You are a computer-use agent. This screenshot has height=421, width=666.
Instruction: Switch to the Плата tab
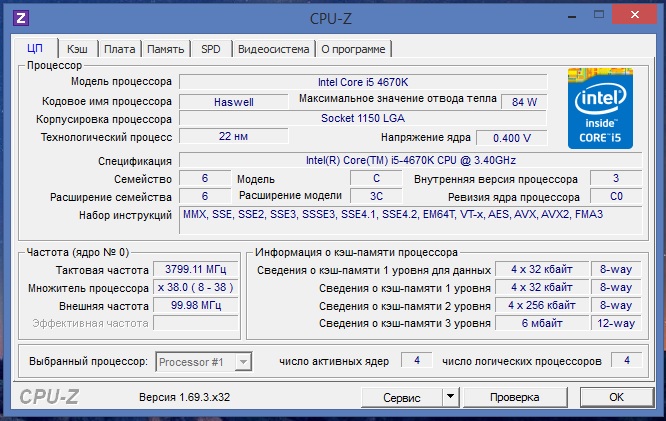click(x=120, y=49)
